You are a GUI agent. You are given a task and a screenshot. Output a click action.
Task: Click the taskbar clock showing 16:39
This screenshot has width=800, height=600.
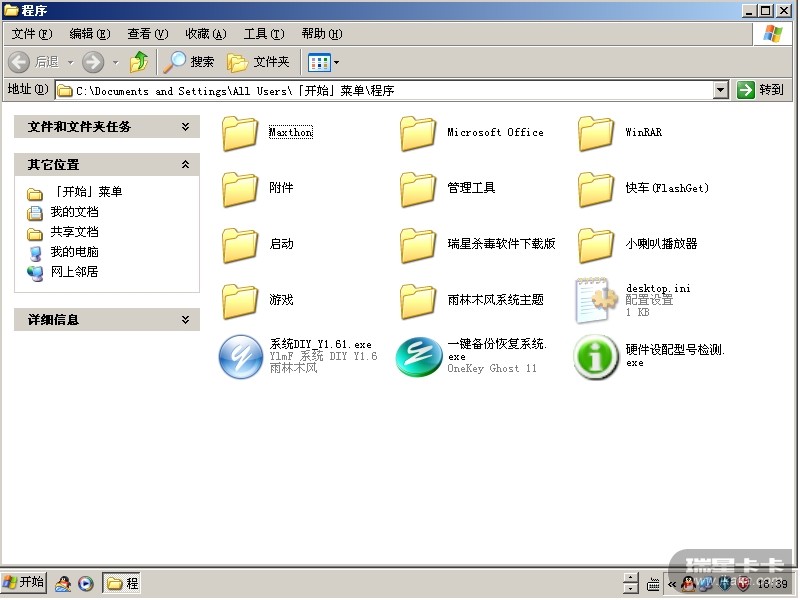(x=773, y=584)
